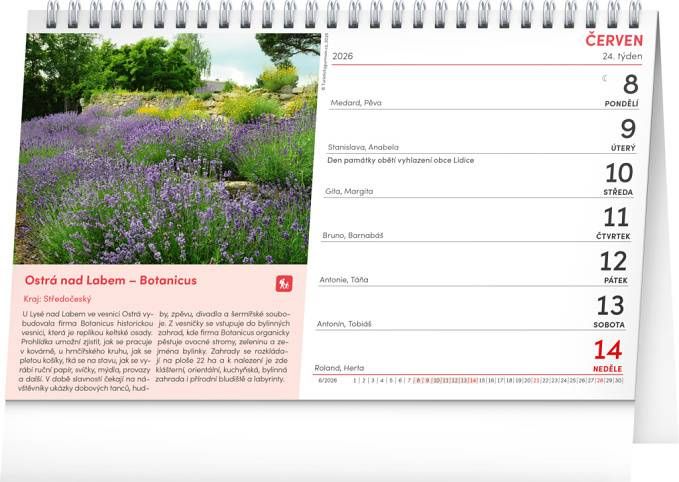Click the red hiking icon beside the title
679x482 pixels.
[x=284, y=283]
